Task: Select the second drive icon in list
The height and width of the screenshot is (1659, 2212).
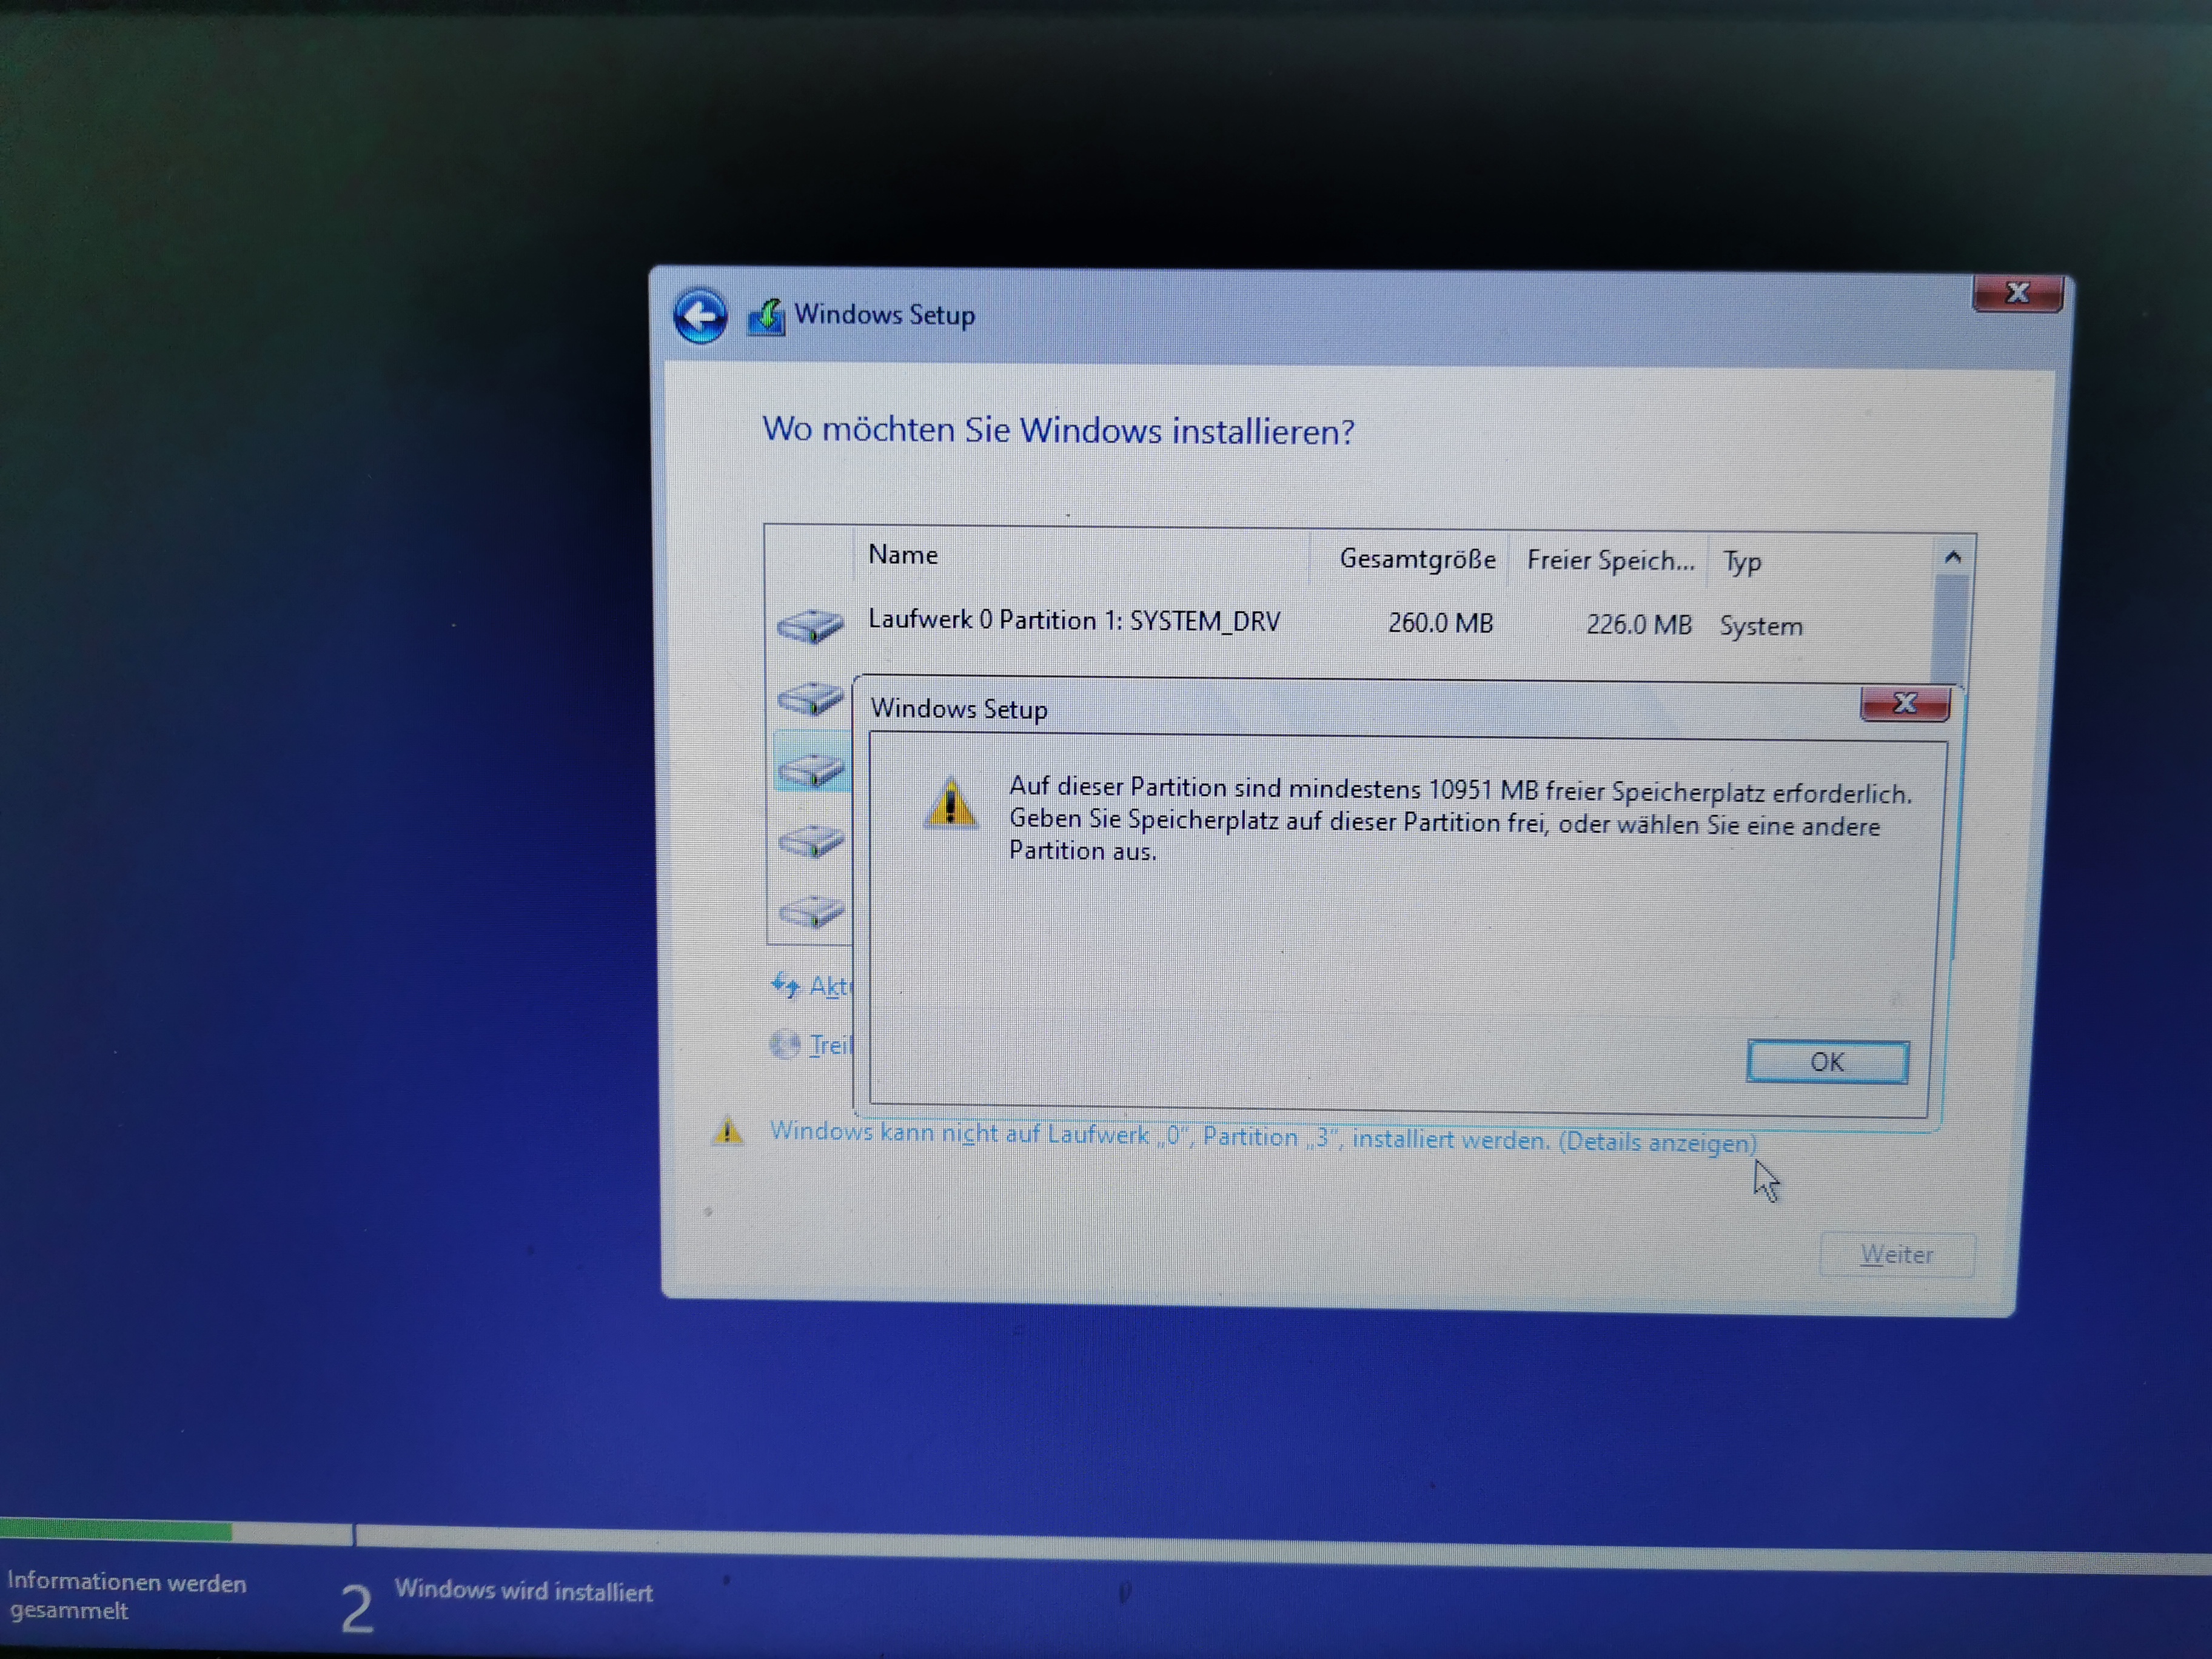Action: (810, 697)
